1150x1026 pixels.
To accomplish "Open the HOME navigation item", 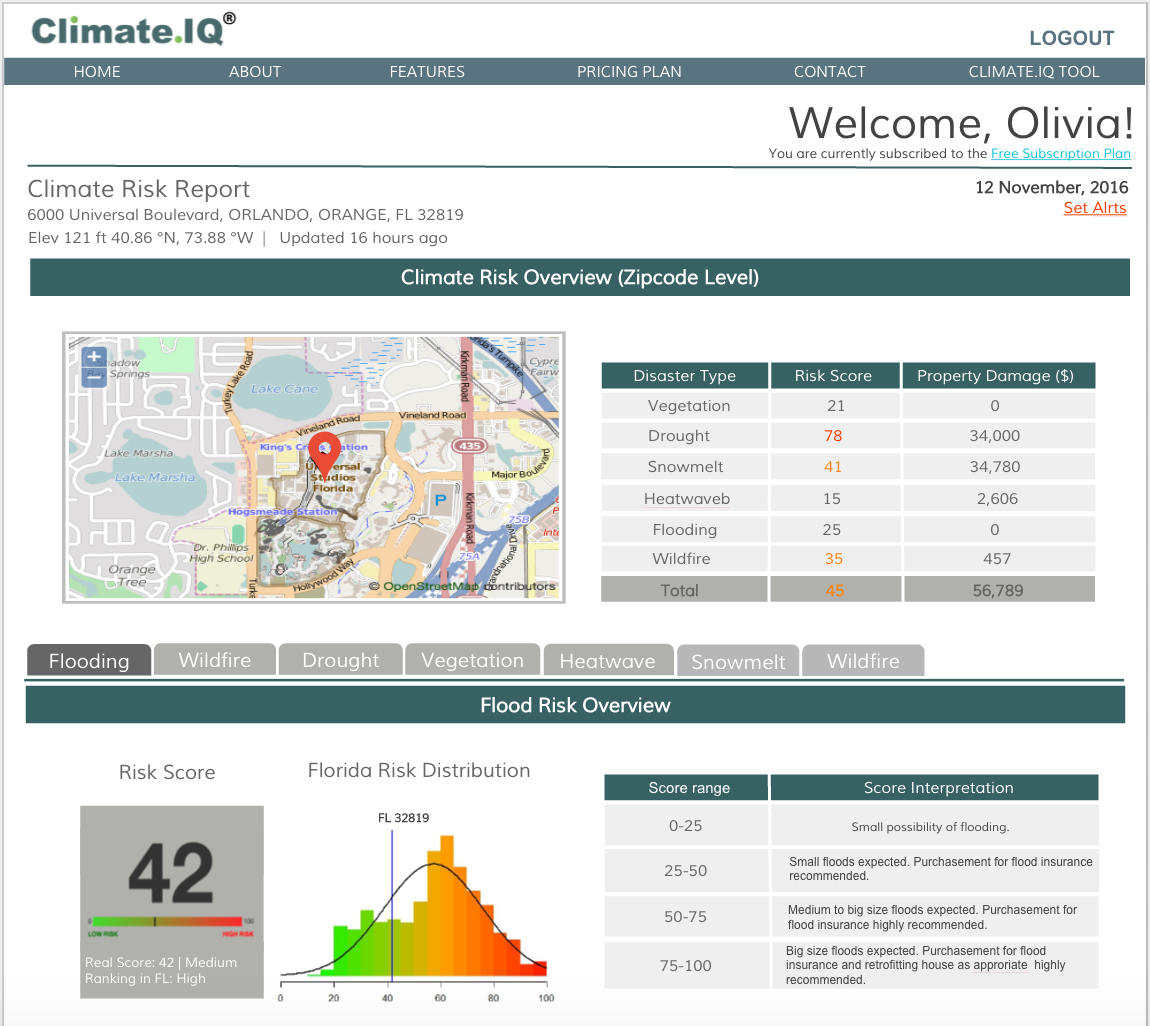I will (x=97, y=72).
